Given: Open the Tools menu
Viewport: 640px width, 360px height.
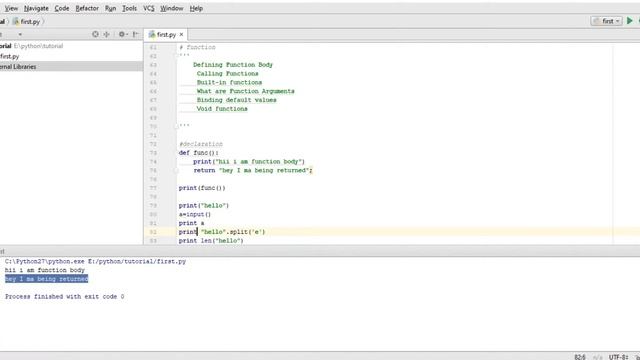Looking at the screenshot, I should (x=129, y=8).
